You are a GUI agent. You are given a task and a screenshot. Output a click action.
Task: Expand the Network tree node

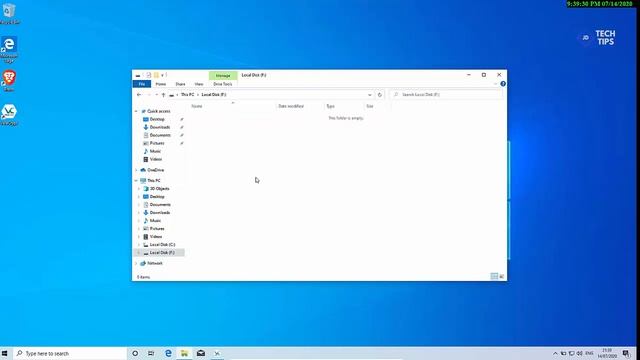(136, 264)
